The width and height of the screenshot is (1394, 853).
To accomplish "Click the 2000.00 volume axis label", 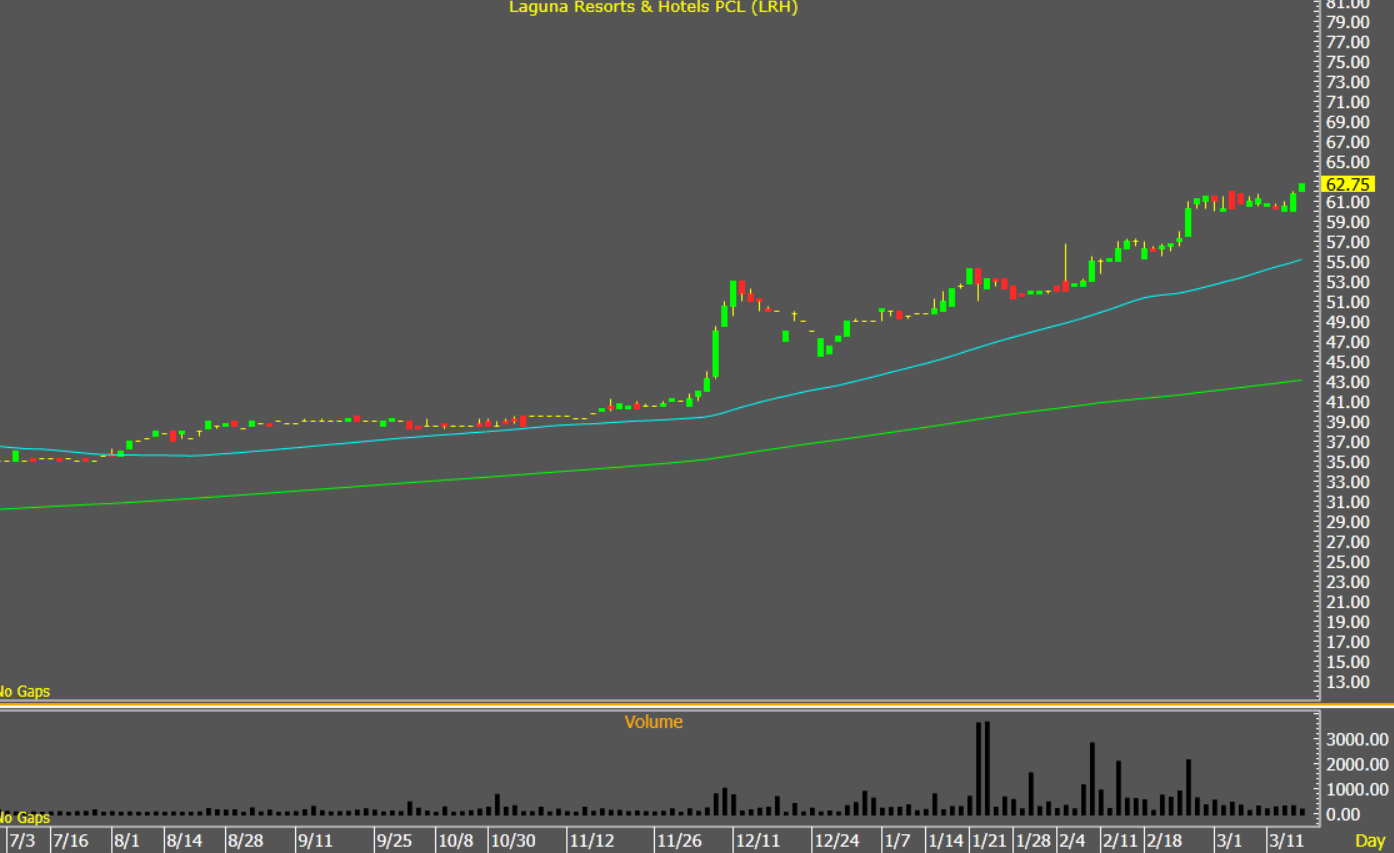I will coord(1356,764).
